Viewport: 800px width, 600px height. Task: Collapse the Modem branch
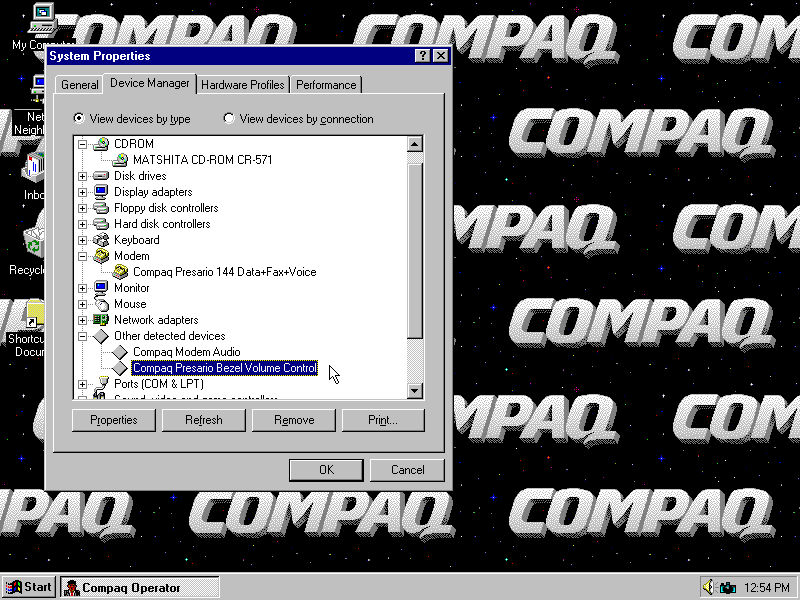click(82, 256)
